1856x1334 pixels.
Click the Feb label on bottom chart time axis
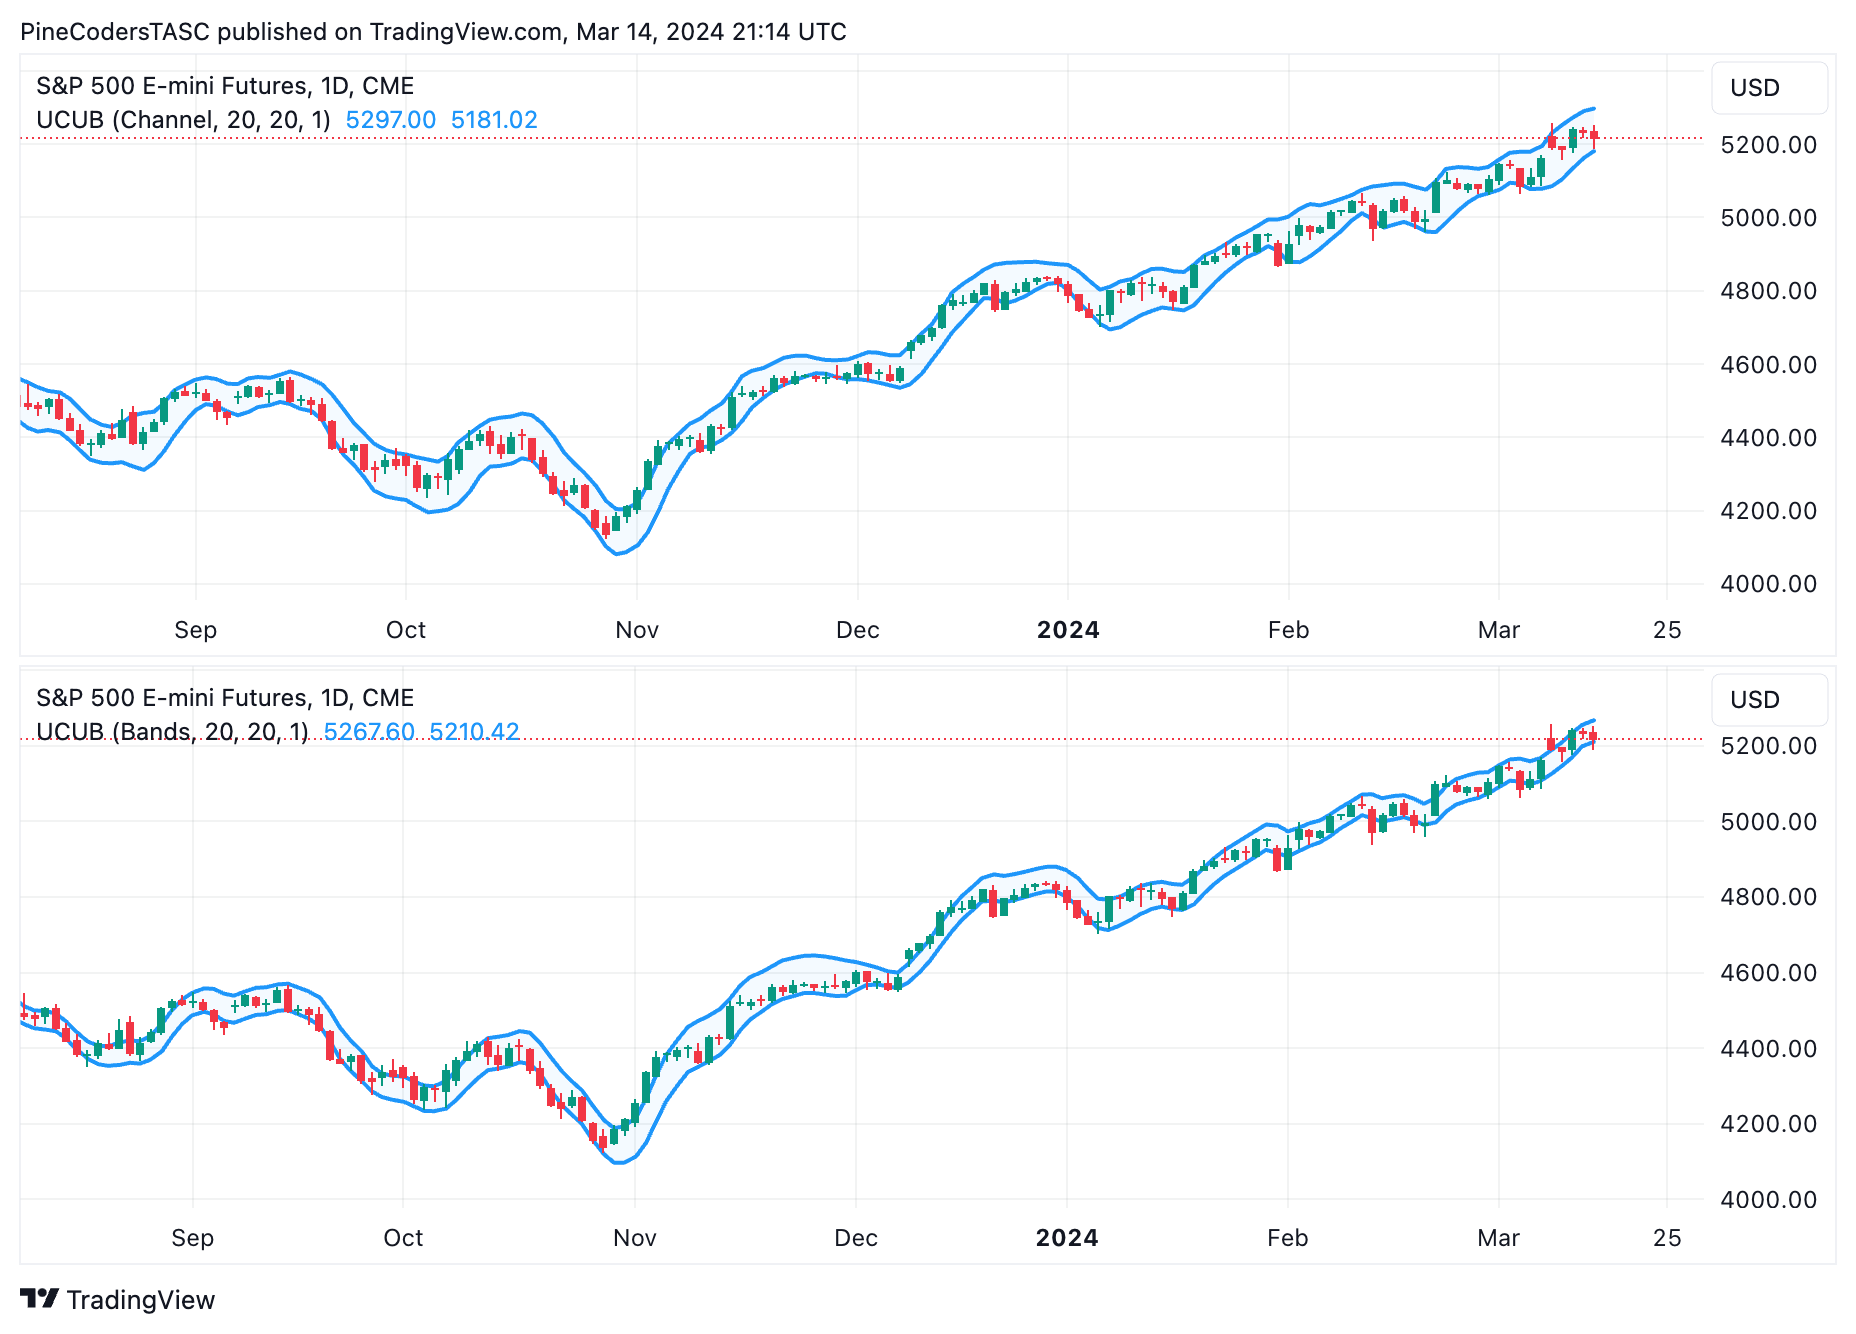(1287, 1239)
